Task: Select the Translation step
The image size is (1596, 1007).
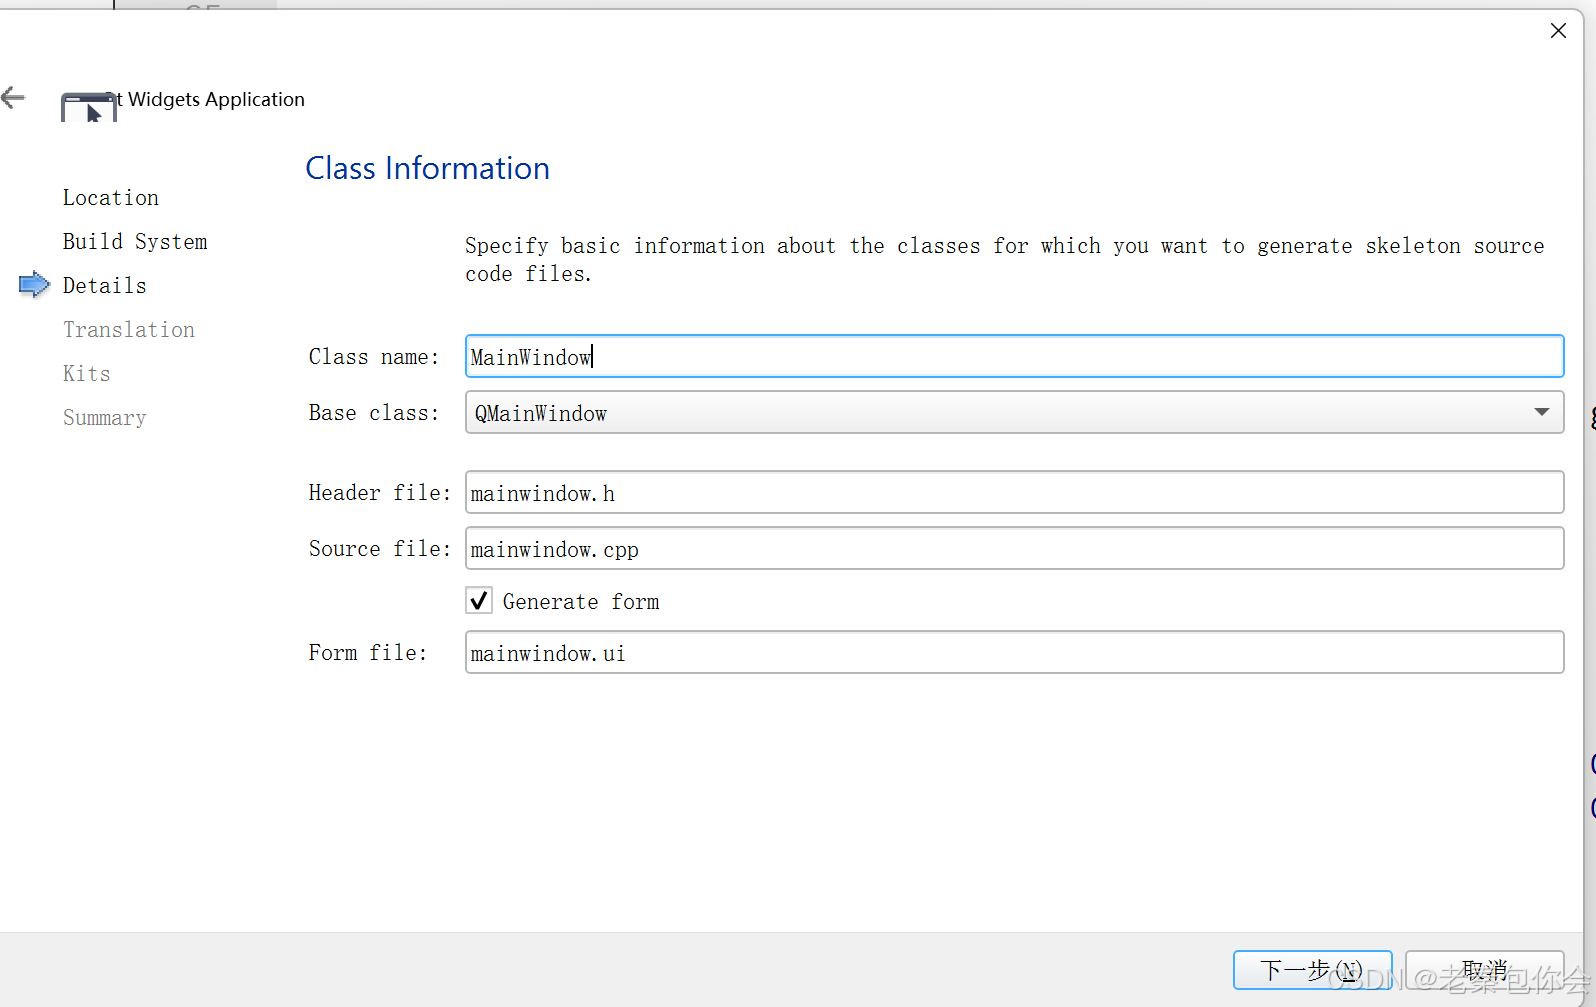Action: tap(129, 330)
